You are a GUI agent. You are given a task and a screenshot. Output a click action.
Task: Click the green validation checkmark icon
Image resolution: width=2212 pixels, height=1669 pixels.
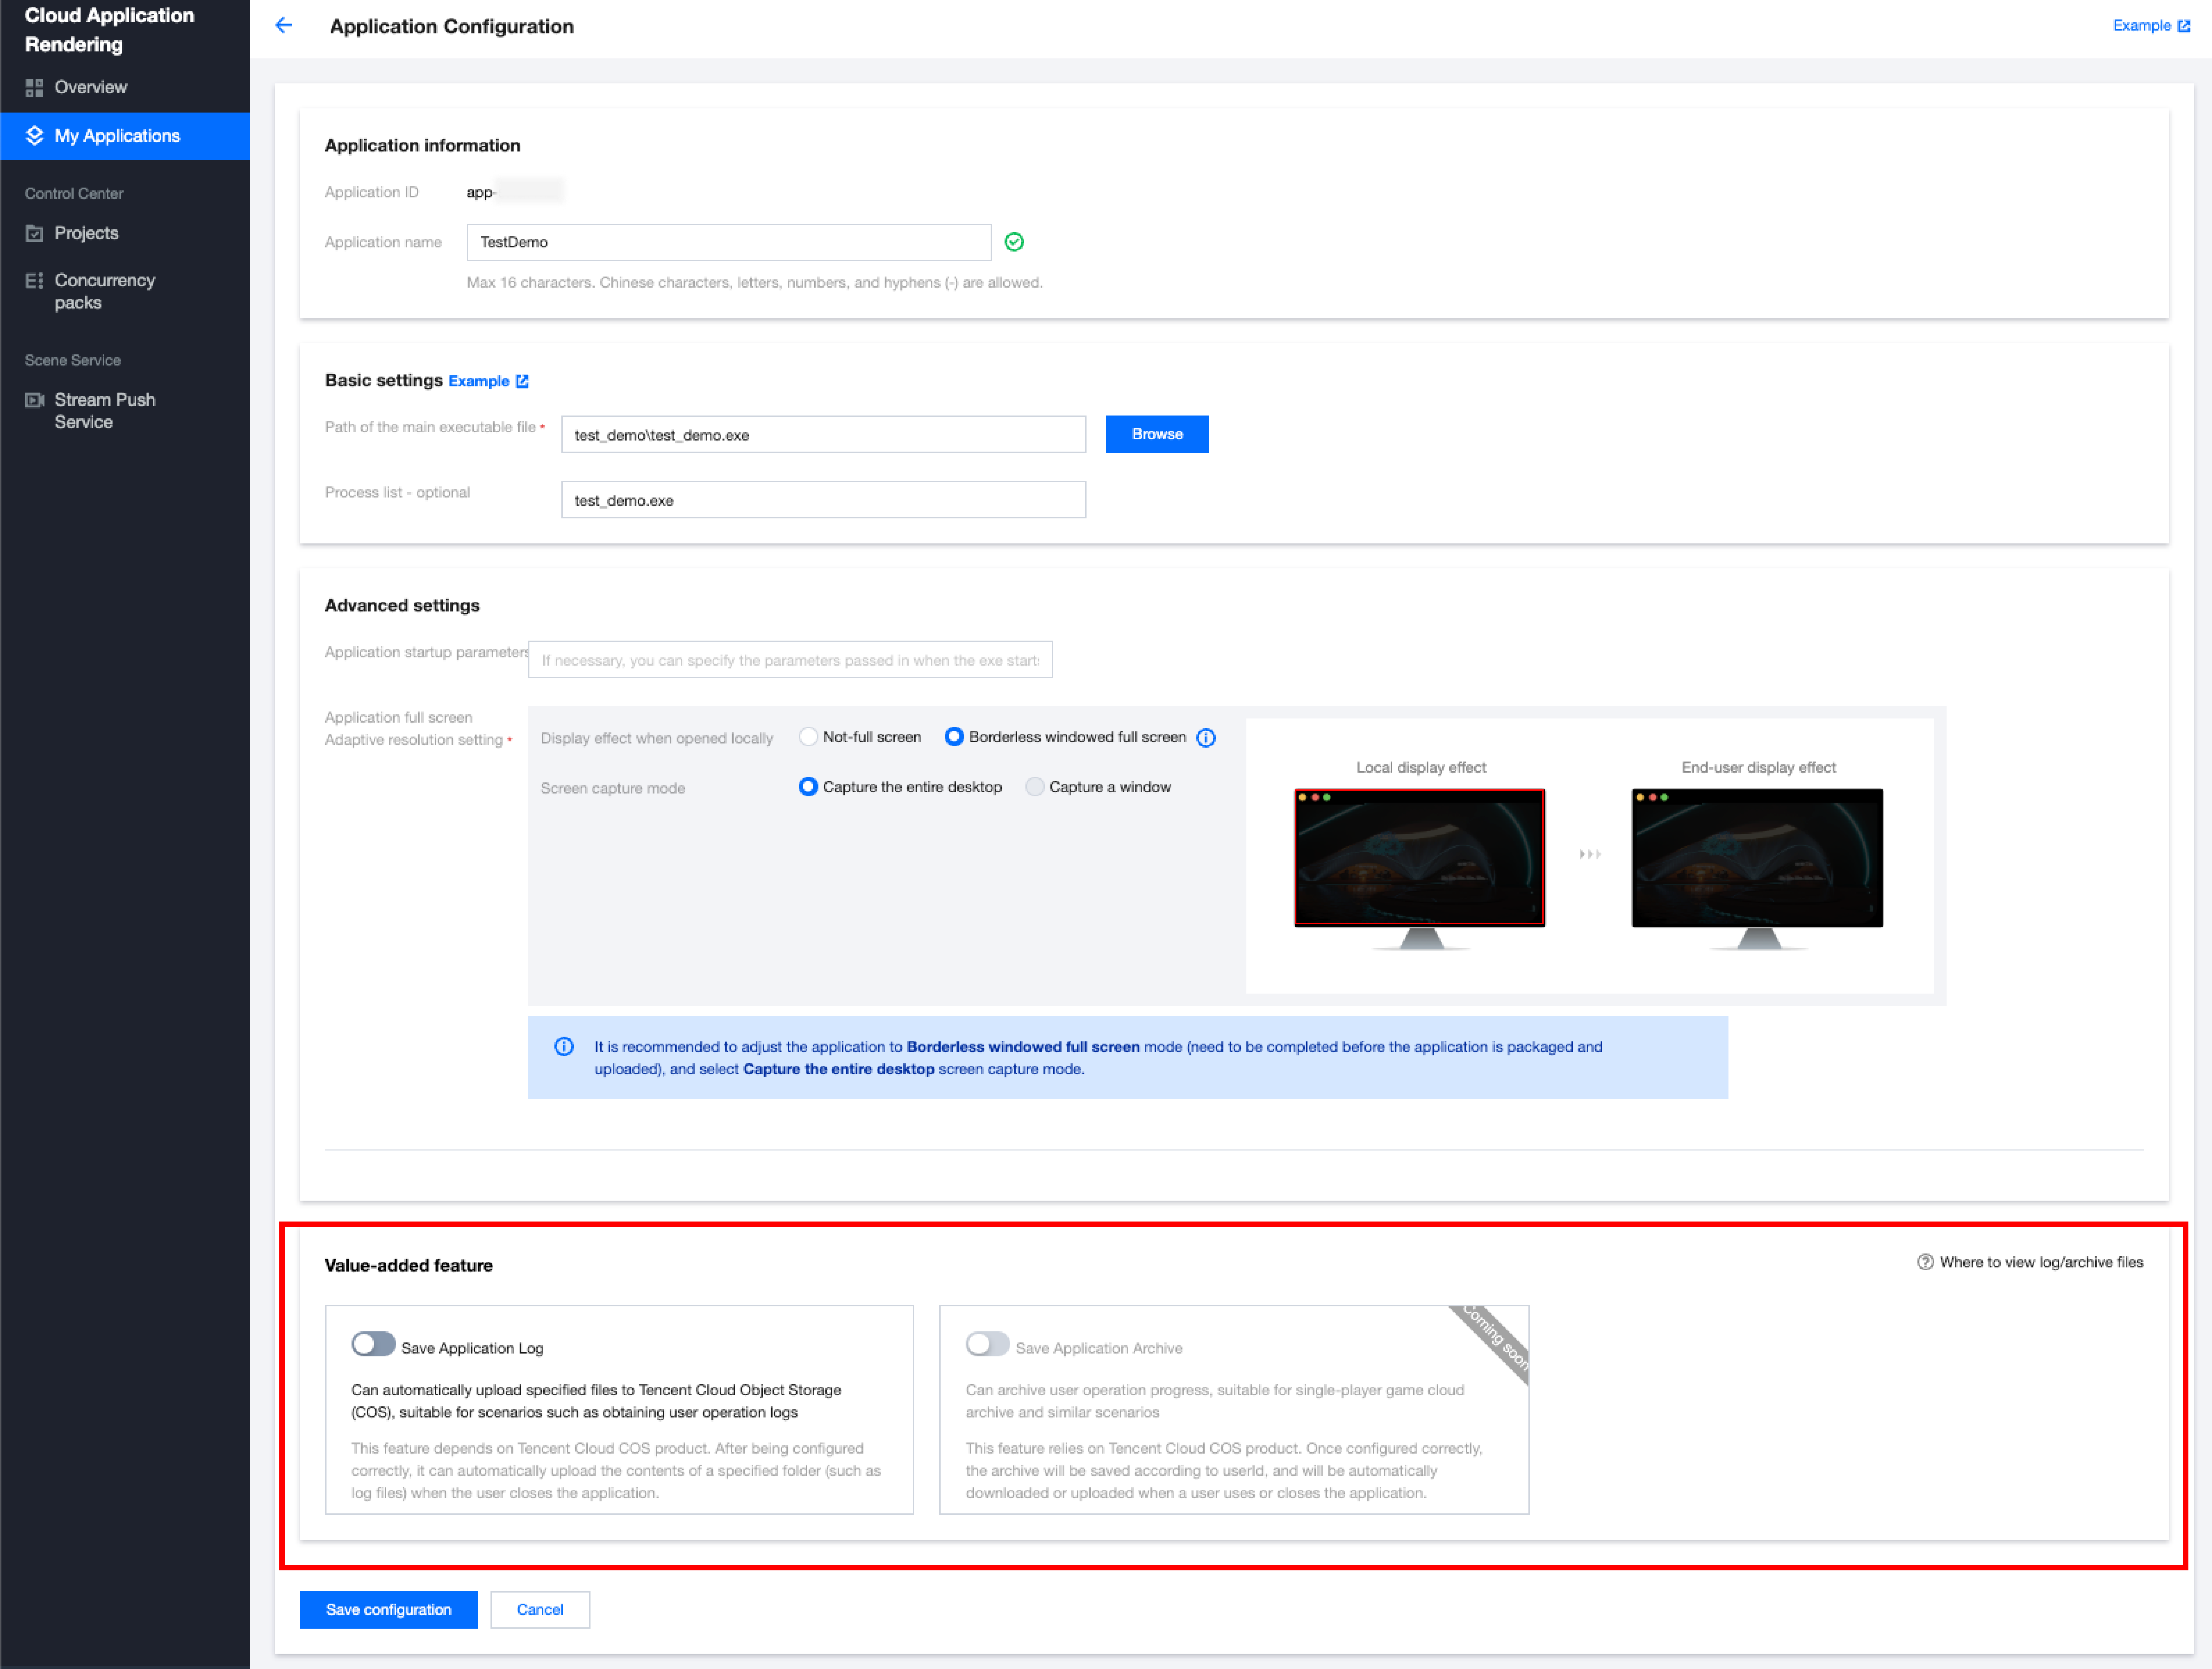click(1014, 242)
